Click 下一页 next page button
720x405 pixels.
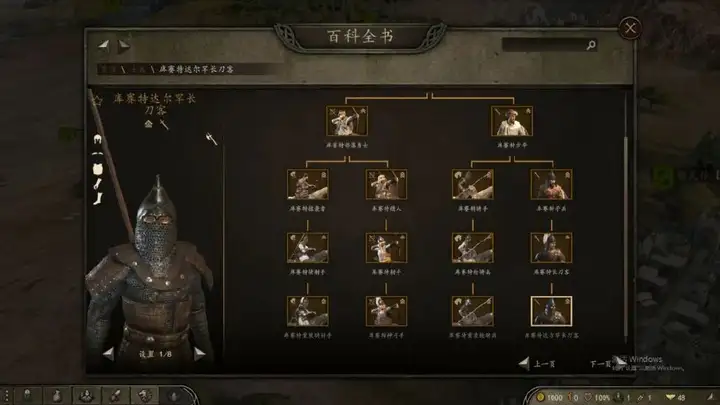[x=608, y=363]
